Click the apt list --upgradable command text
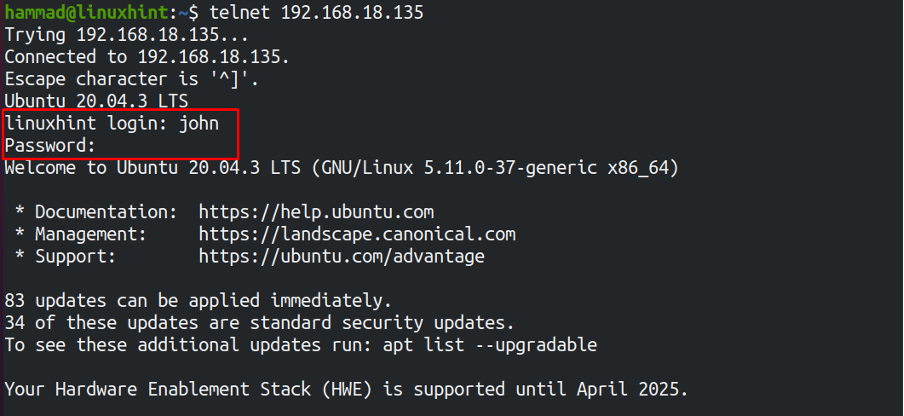 [490, 345]
